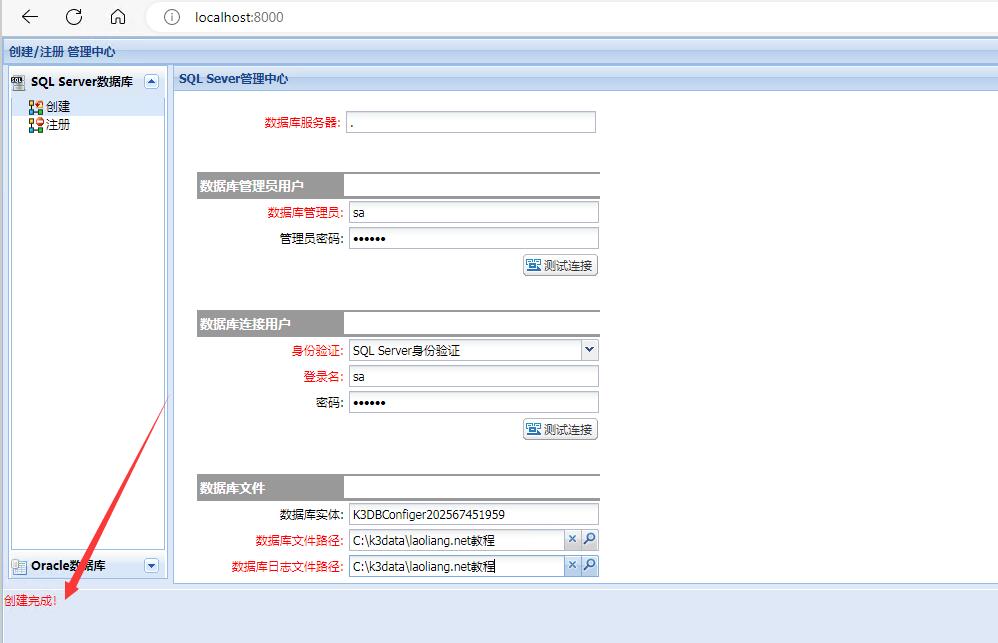Focus the 数据库日志文件路径 input field
The image size is (998, 643).
click(456, 566)
